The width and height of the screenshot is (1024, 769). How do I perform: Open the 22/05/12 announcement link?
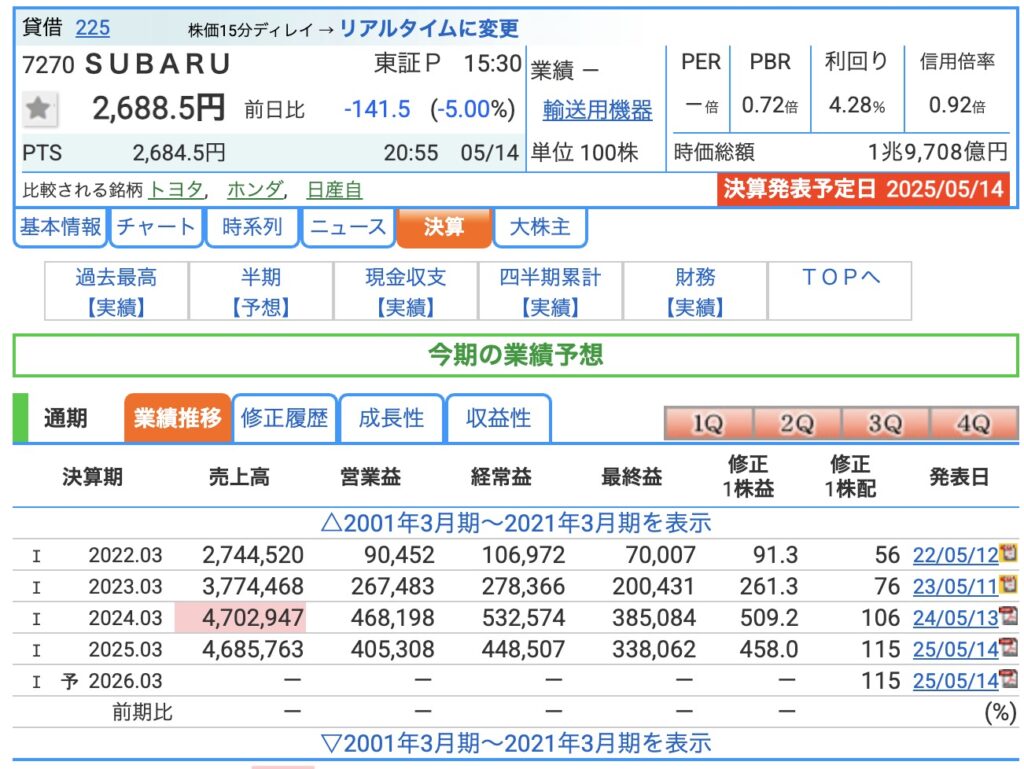tap(955, 555)
